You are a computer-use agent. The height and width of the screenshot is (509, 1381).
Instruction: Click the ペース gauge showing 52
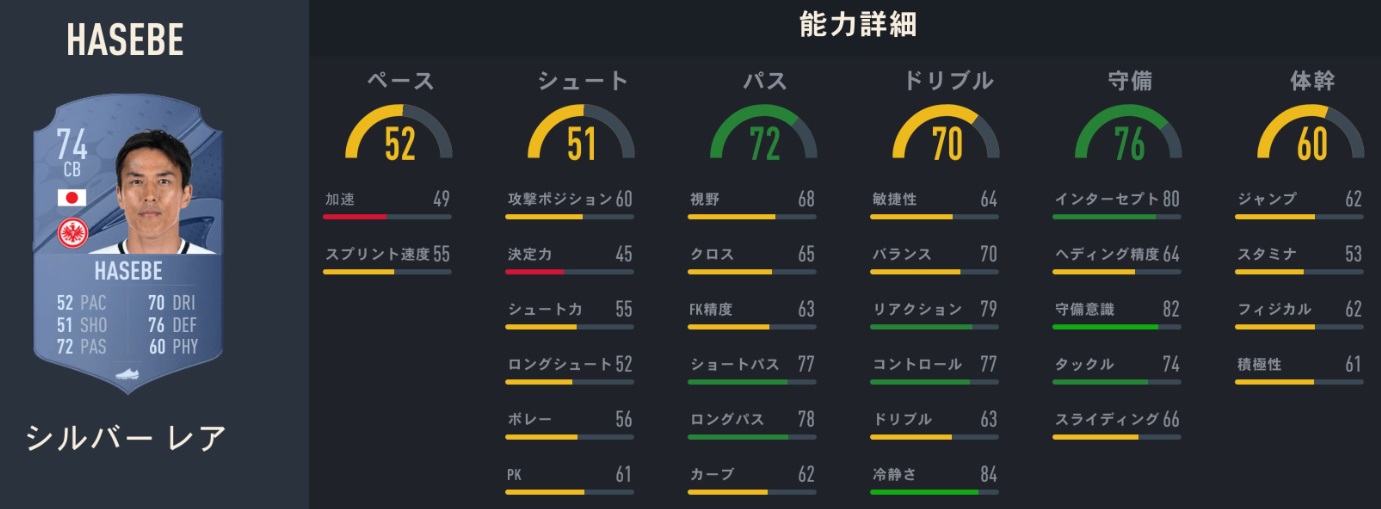click(399, 136)
